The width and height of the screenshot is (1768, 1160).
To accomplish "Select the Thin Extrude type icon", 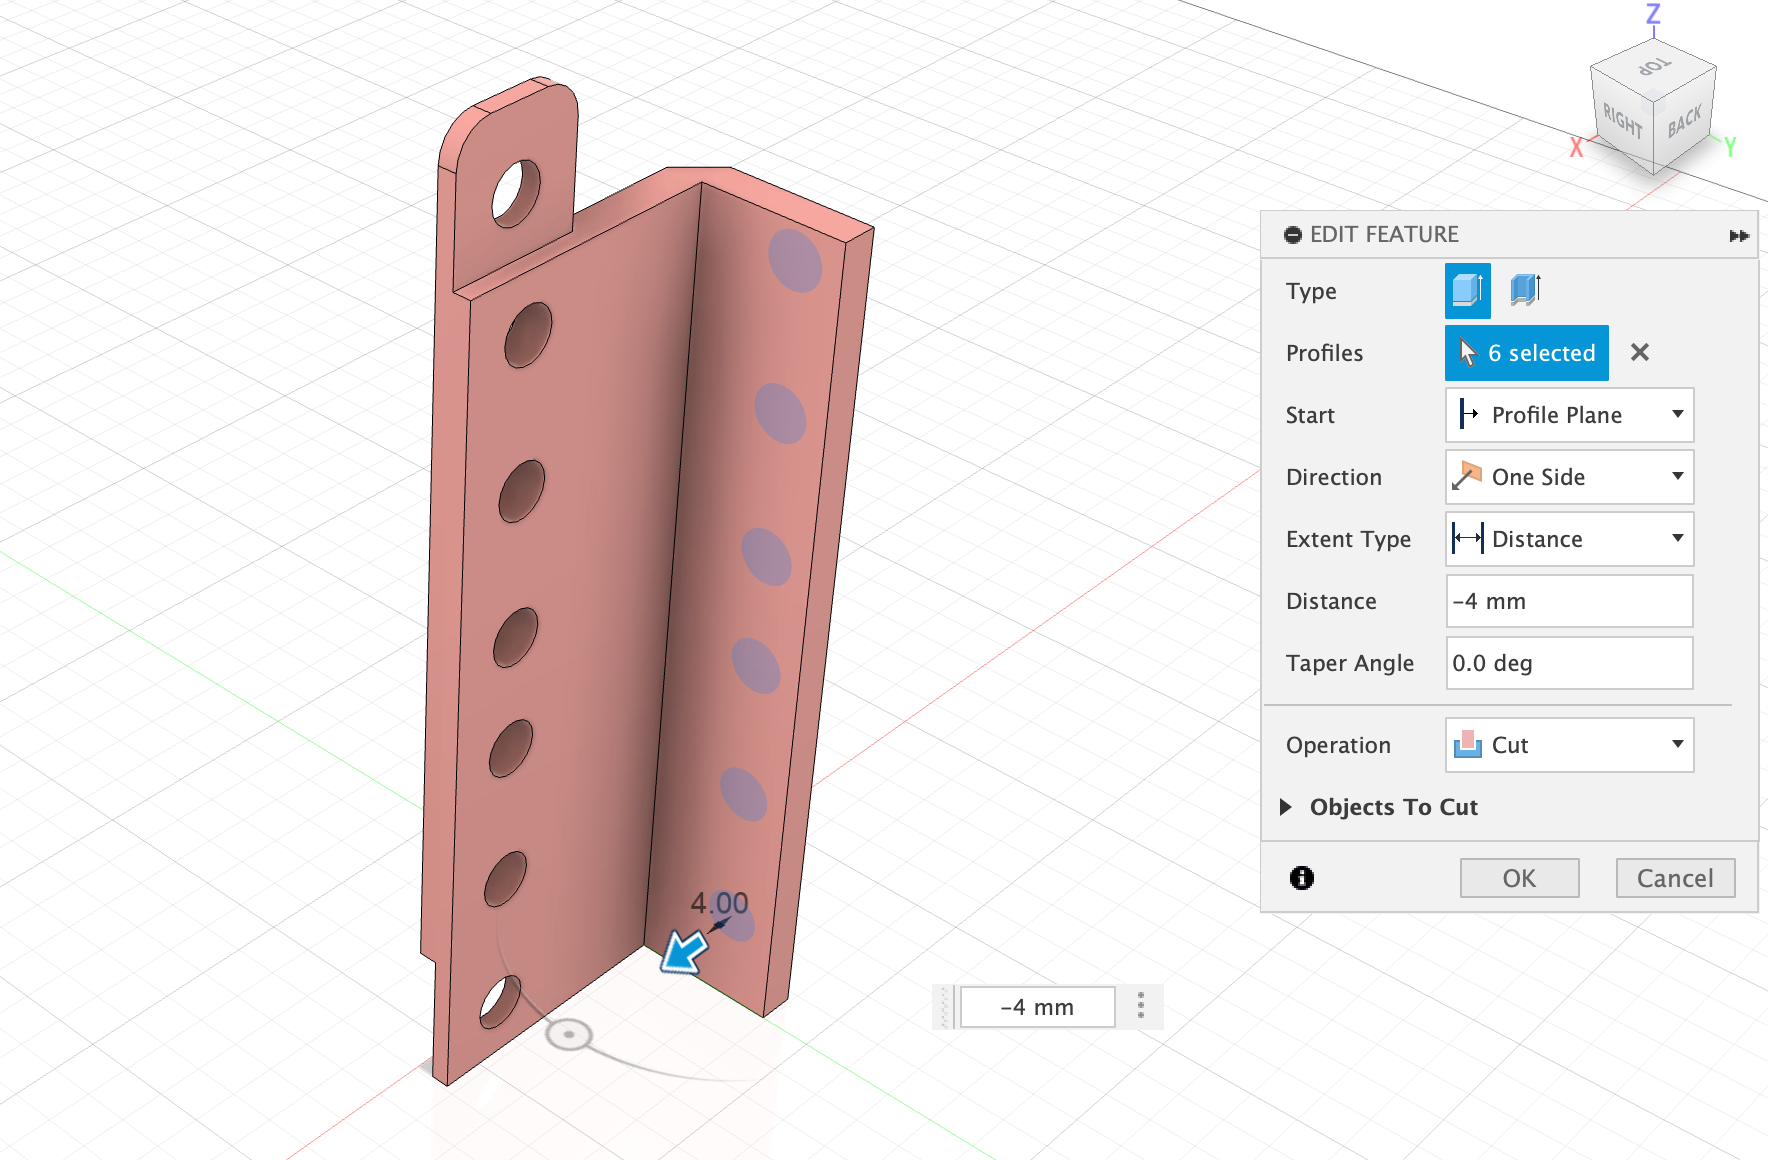I will pos(1525,291).
